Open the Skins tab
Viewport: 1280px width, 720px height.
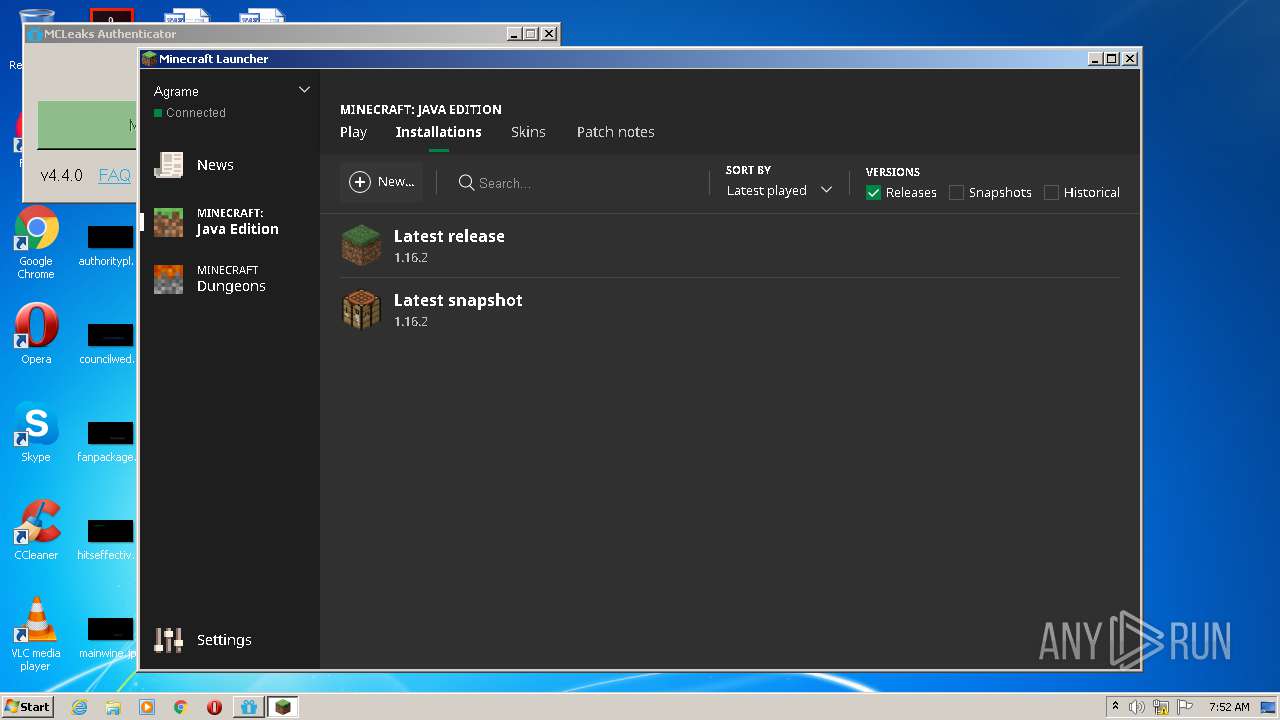528,132
